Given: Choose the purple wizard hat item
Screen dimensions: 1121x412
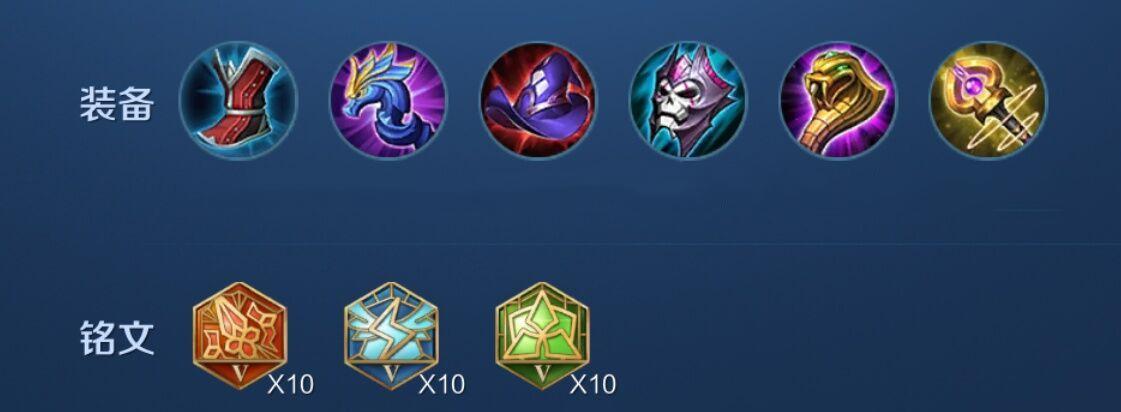Looking at the screenshot, I should pyautogui.click(x=538, y=100).
